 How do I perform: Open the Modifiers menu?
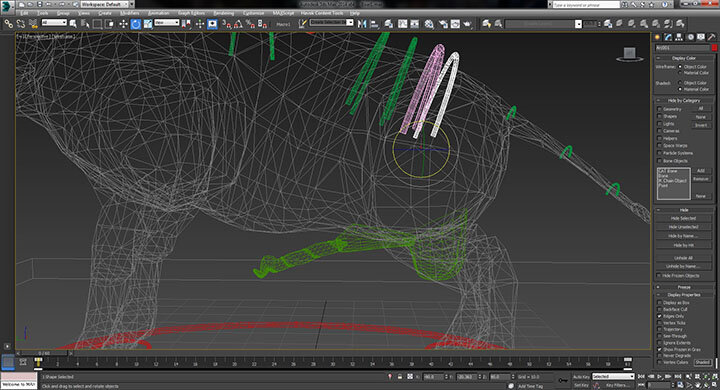click(129, 13)
